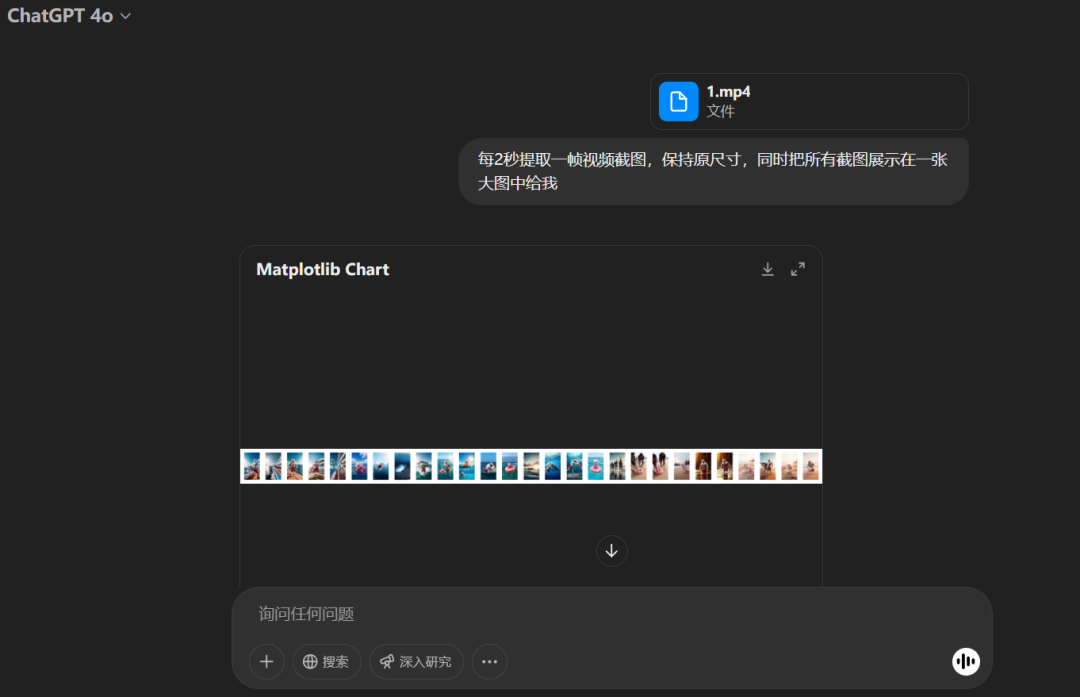Screen dimensions: 1080x697
Task: Start voice mode with the waveform button
Action: tap(965, 661)
